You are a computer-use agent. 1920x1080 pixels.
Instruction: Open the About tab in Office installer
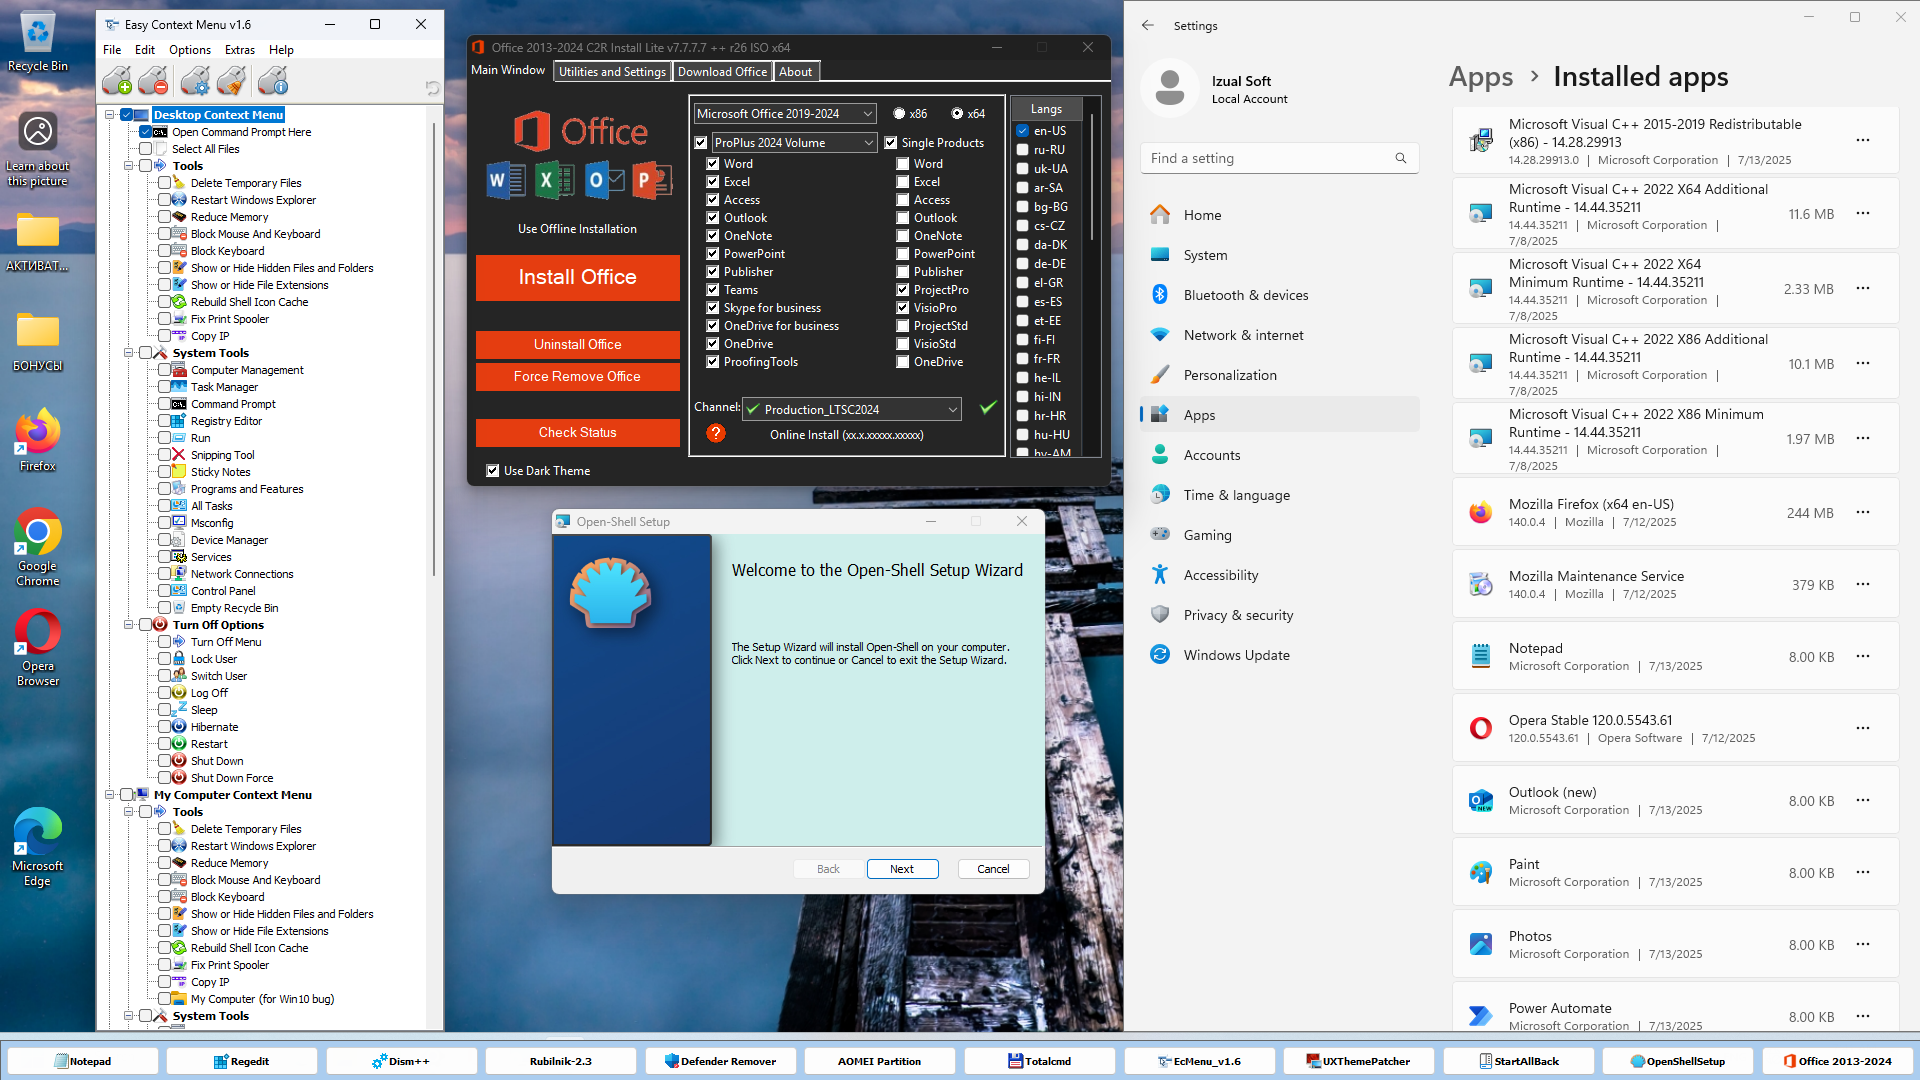click(796, 72)
